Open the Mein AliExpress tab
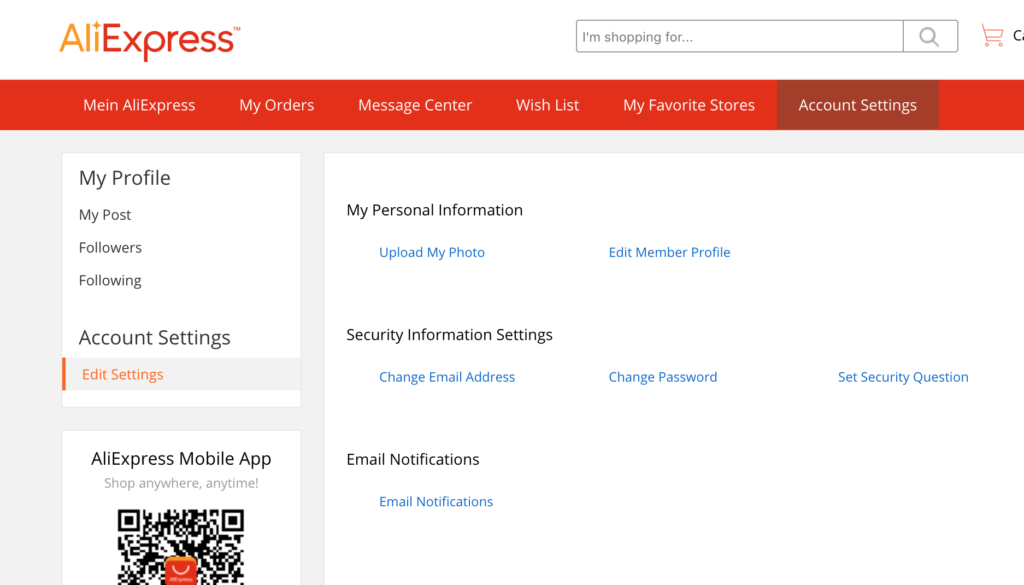 [x=139, y=105]
